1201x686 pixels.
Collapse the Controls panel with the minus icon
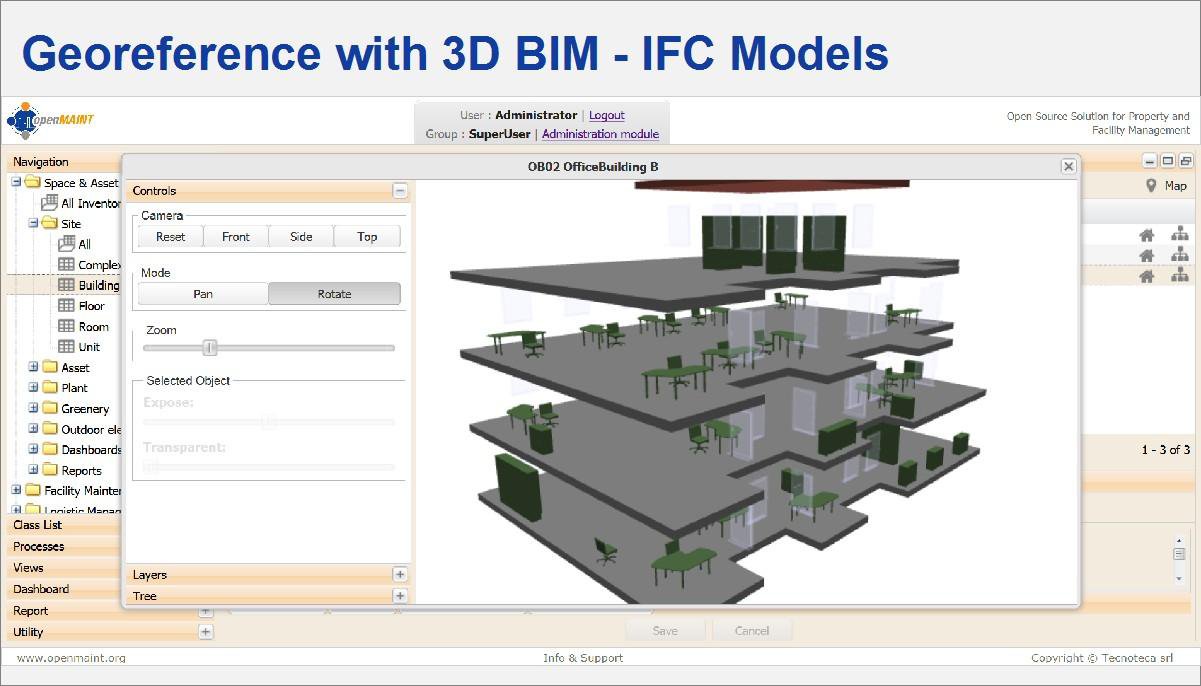click(399, 190)
